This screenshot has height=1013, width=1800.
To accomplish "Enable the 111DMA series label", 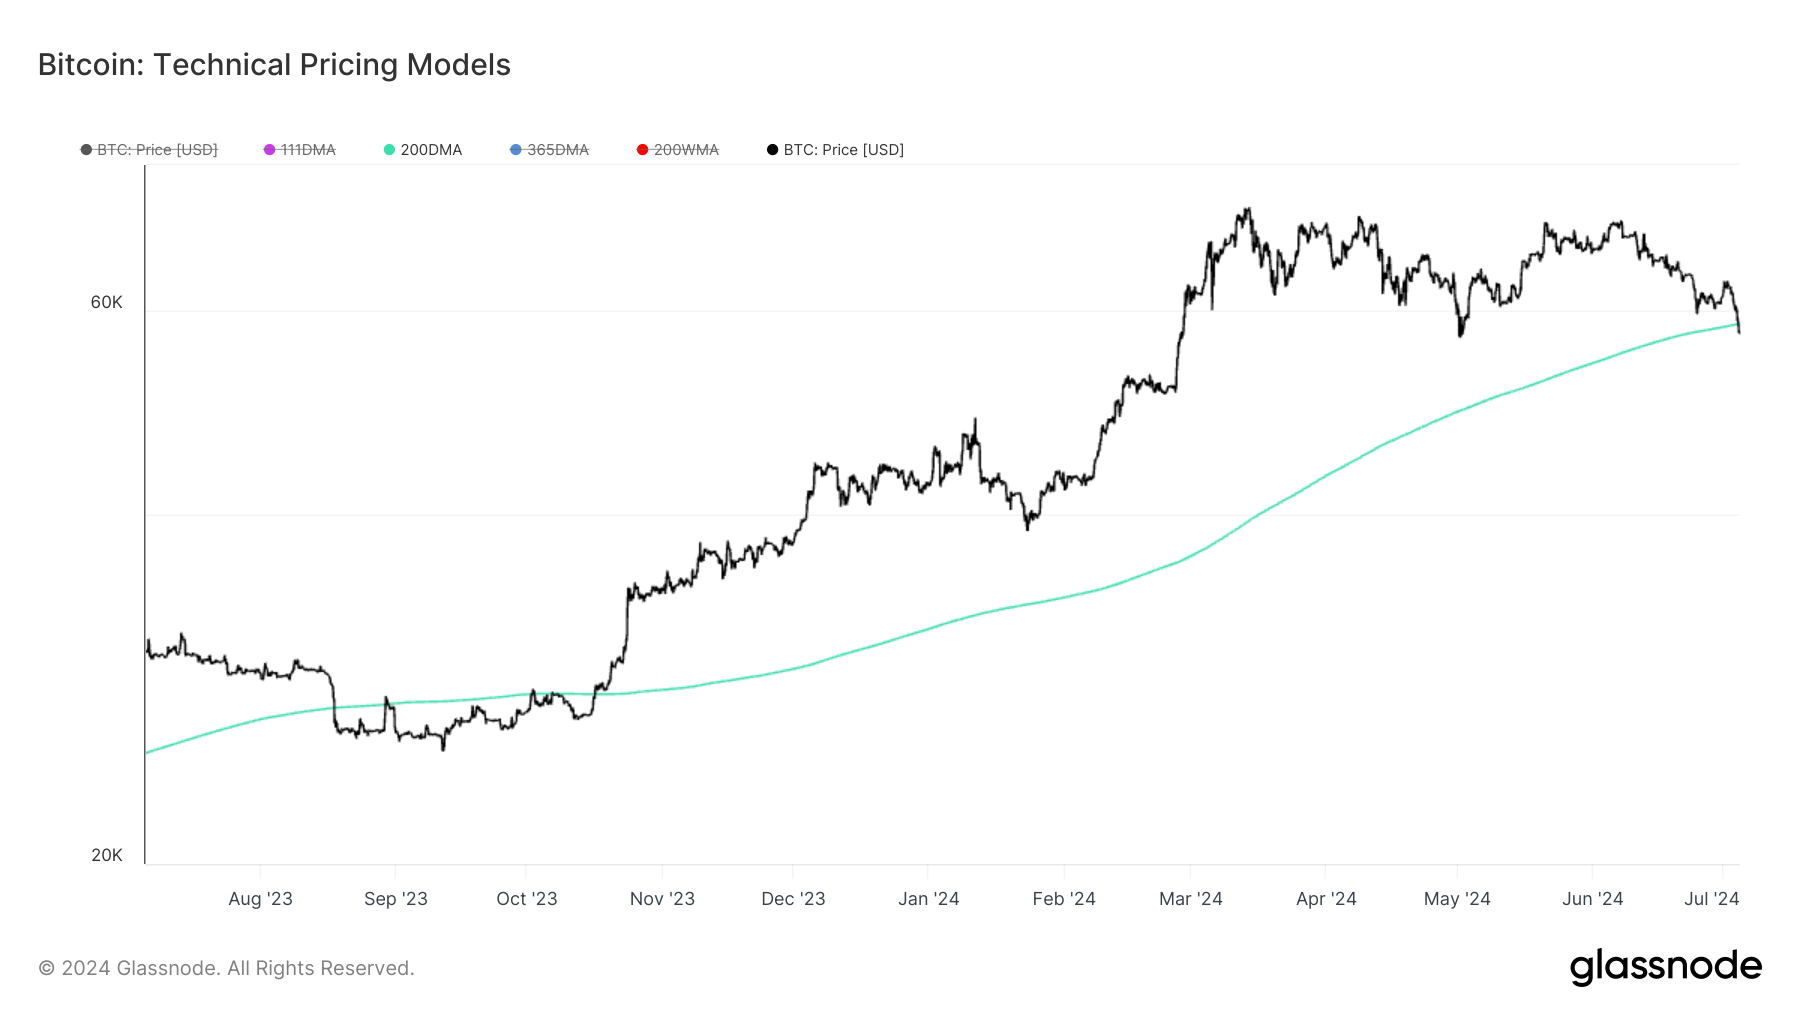I will (x=308, y=150).
